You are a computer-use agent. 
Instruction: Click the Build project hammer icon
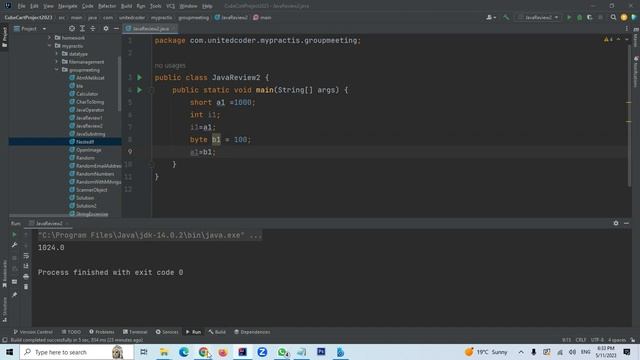click(x=506, y=18)
